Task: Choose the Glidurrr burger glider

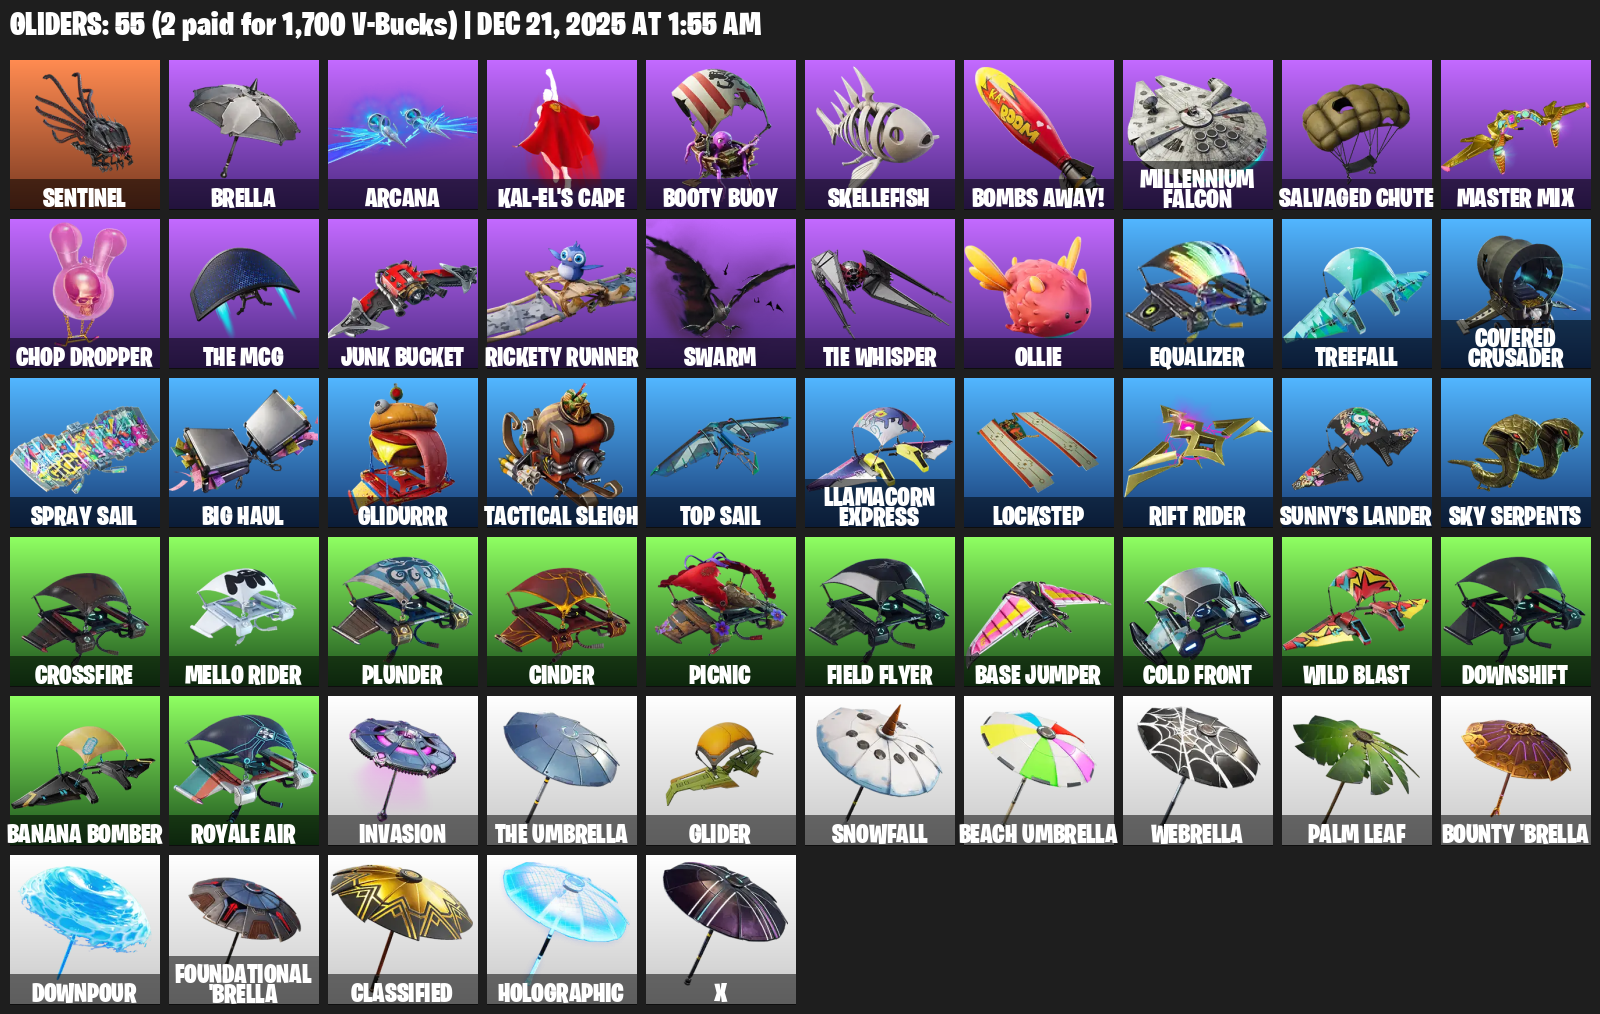Action: (x=403, y=453)
